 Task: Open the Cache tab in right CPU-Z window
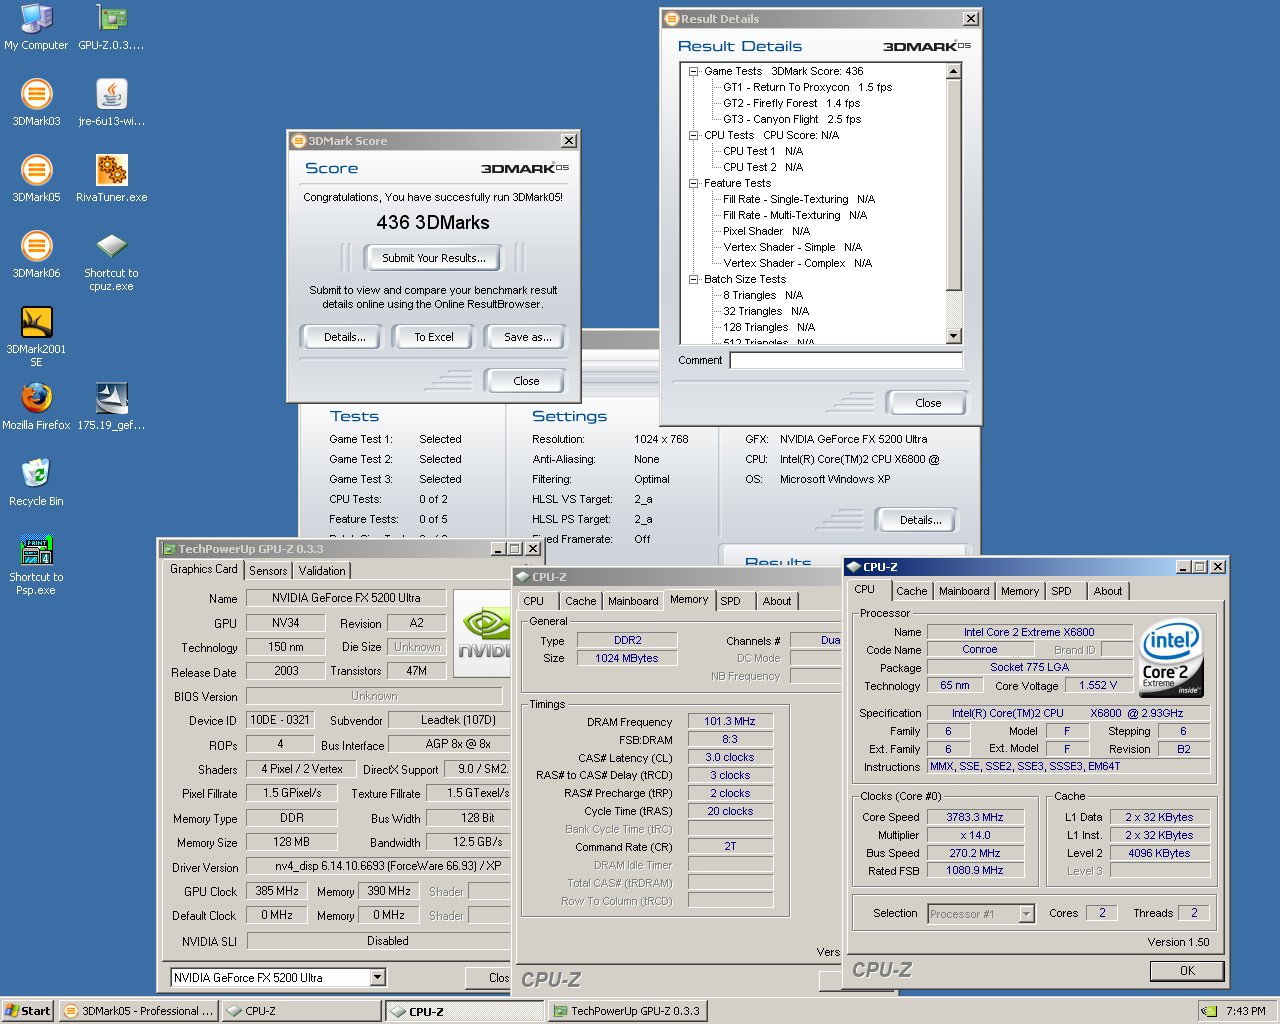click(911, 591)
